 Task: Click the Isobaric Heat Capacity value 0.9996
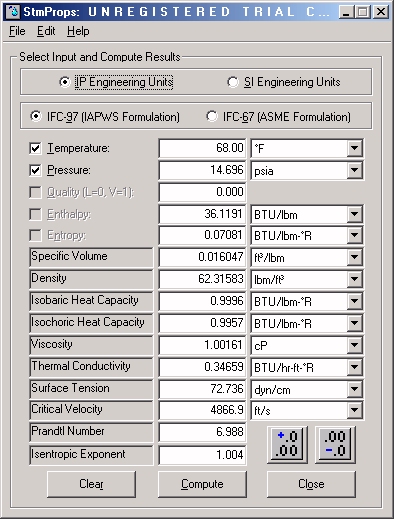202,301
